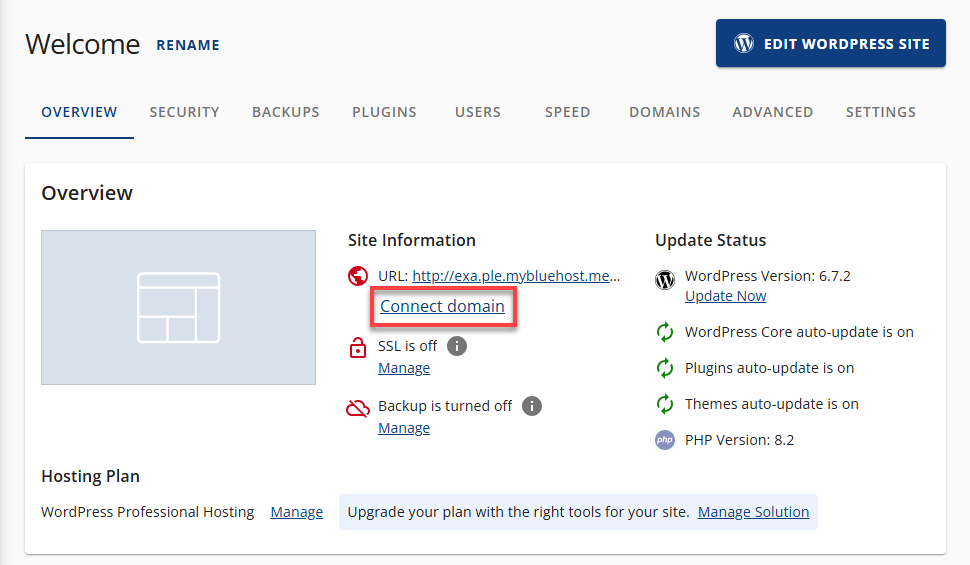Image resolution: width=970 pixels, height=565 pixels.
Task: Click 'Themes auto-update is on' text
Action: (x=772, y=403)
